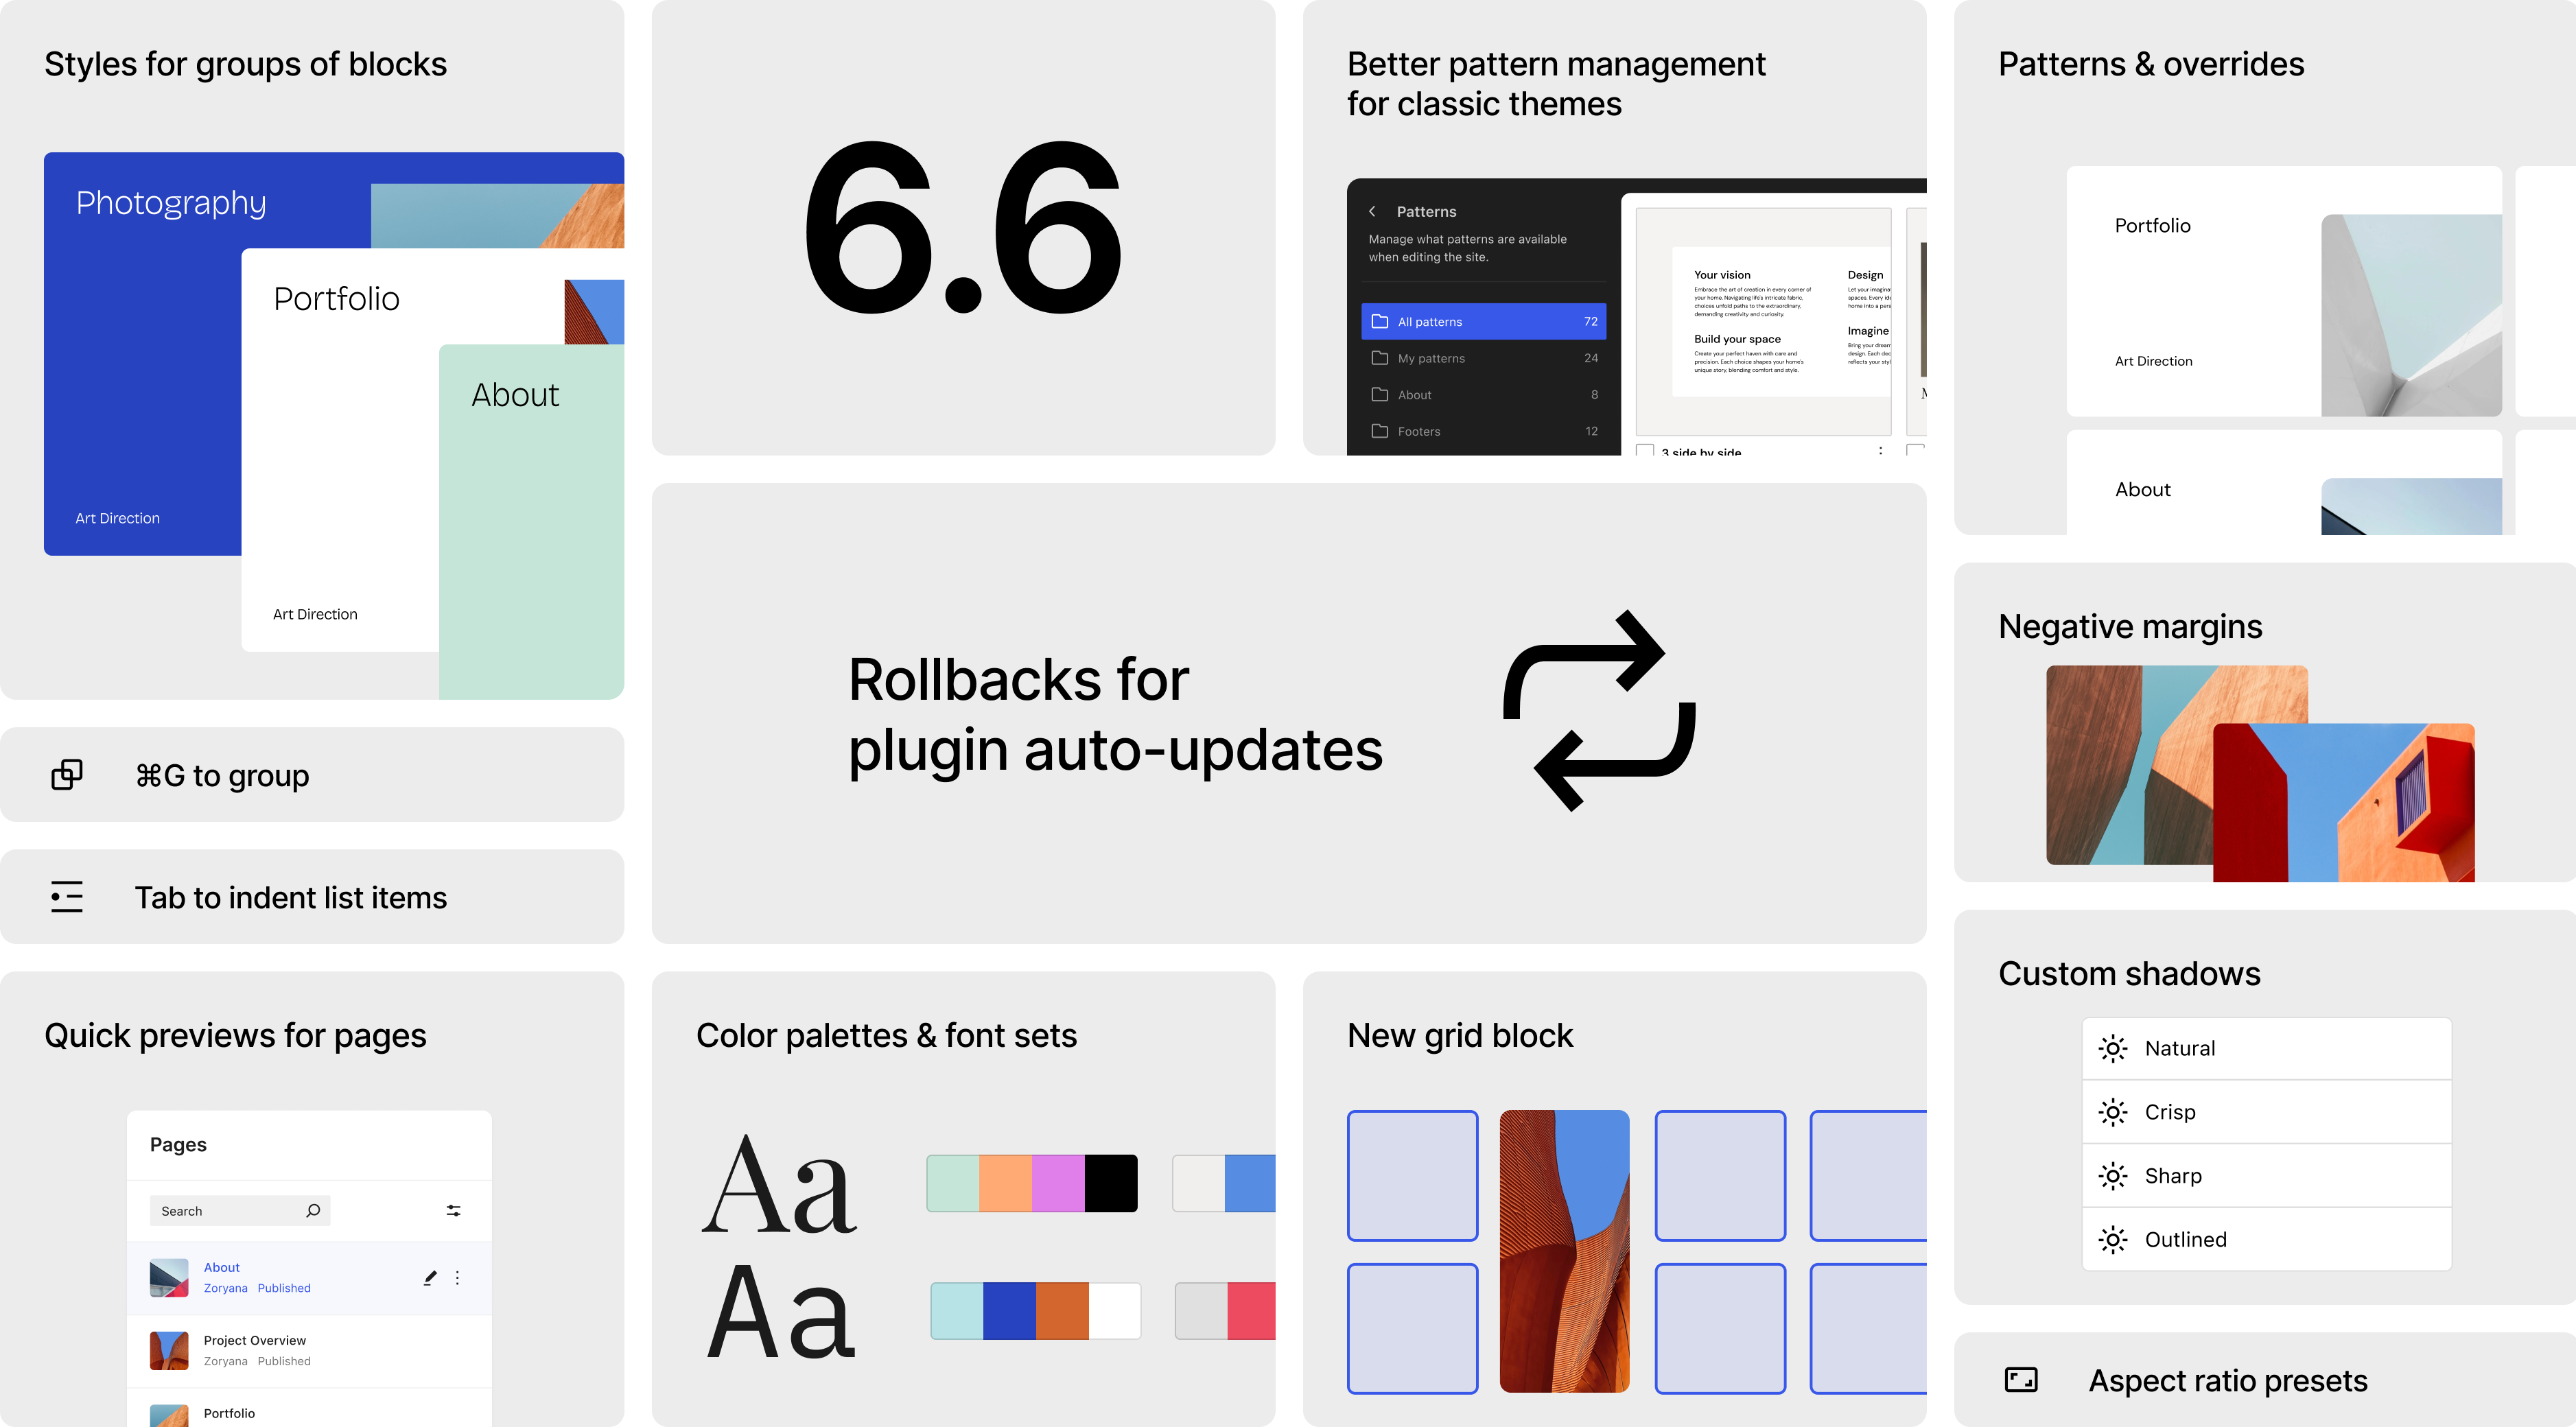Click the more options icon for About page
The image size is (2576, 1427).
455,1276
